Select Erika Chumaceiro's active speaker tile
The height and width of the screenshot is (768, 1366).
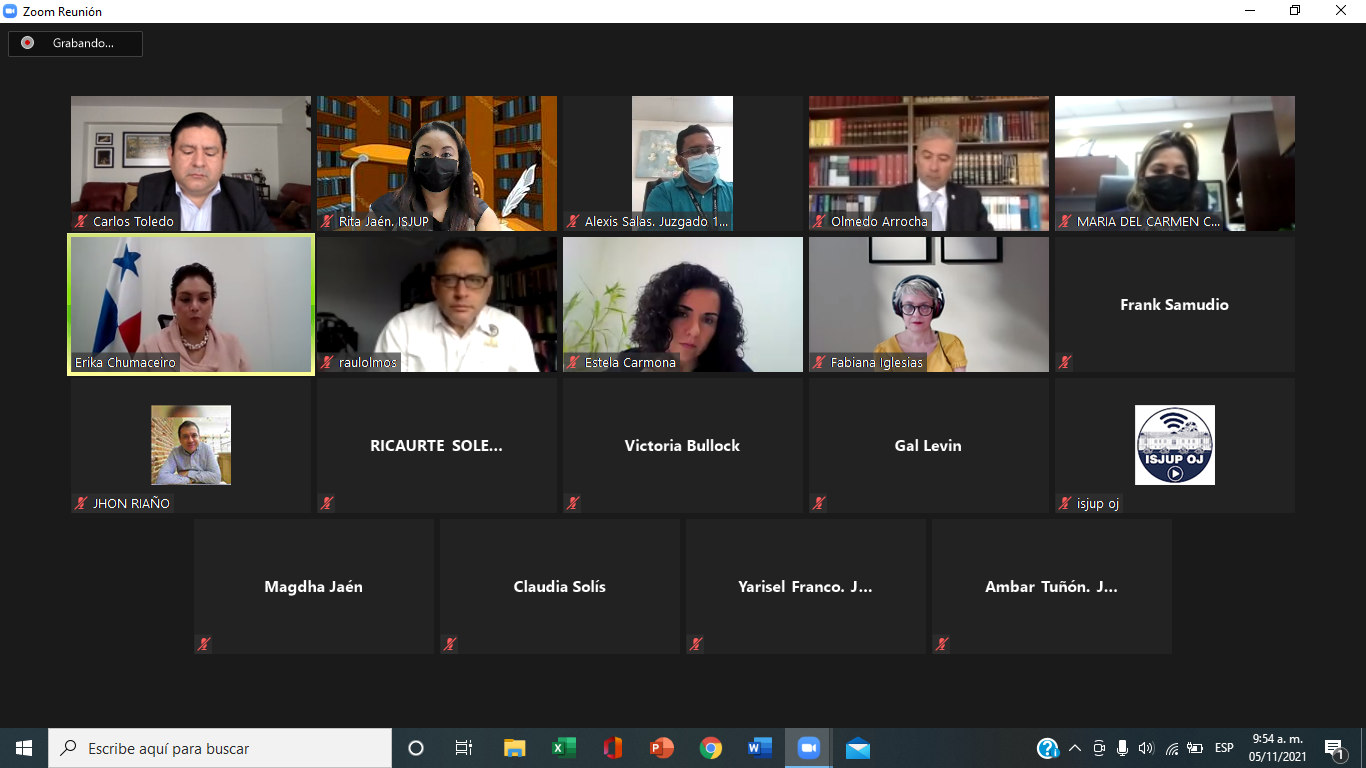coord(191,305)
